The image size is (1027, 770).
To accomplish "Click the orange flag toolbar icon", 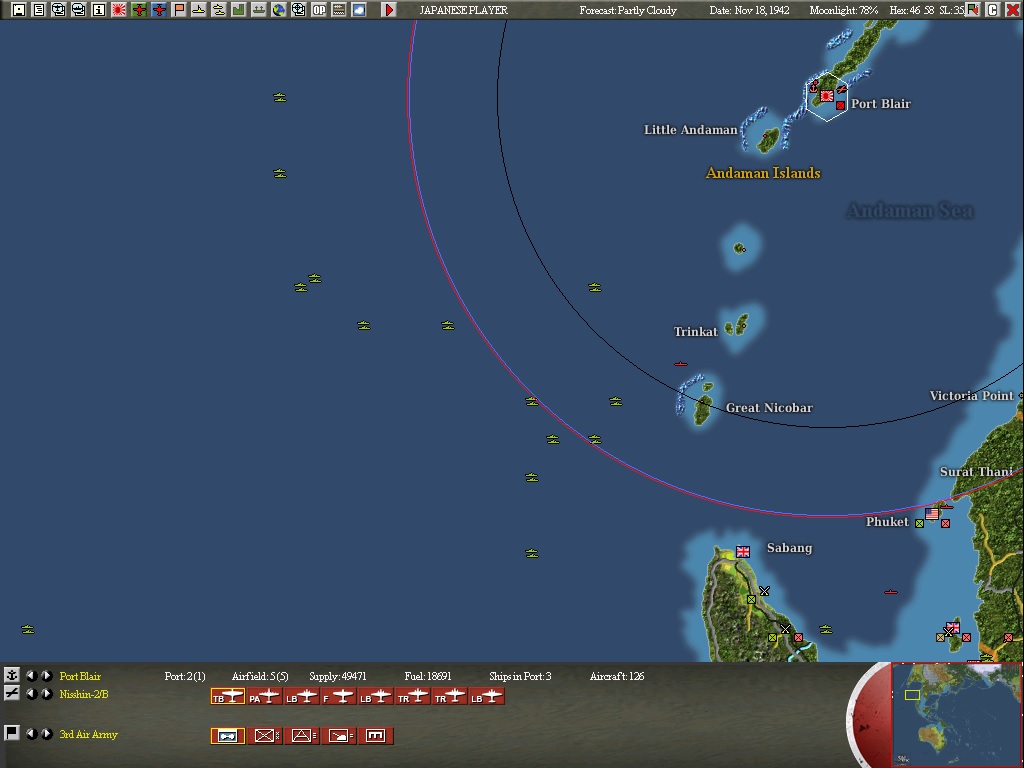I will pos(179,10).
